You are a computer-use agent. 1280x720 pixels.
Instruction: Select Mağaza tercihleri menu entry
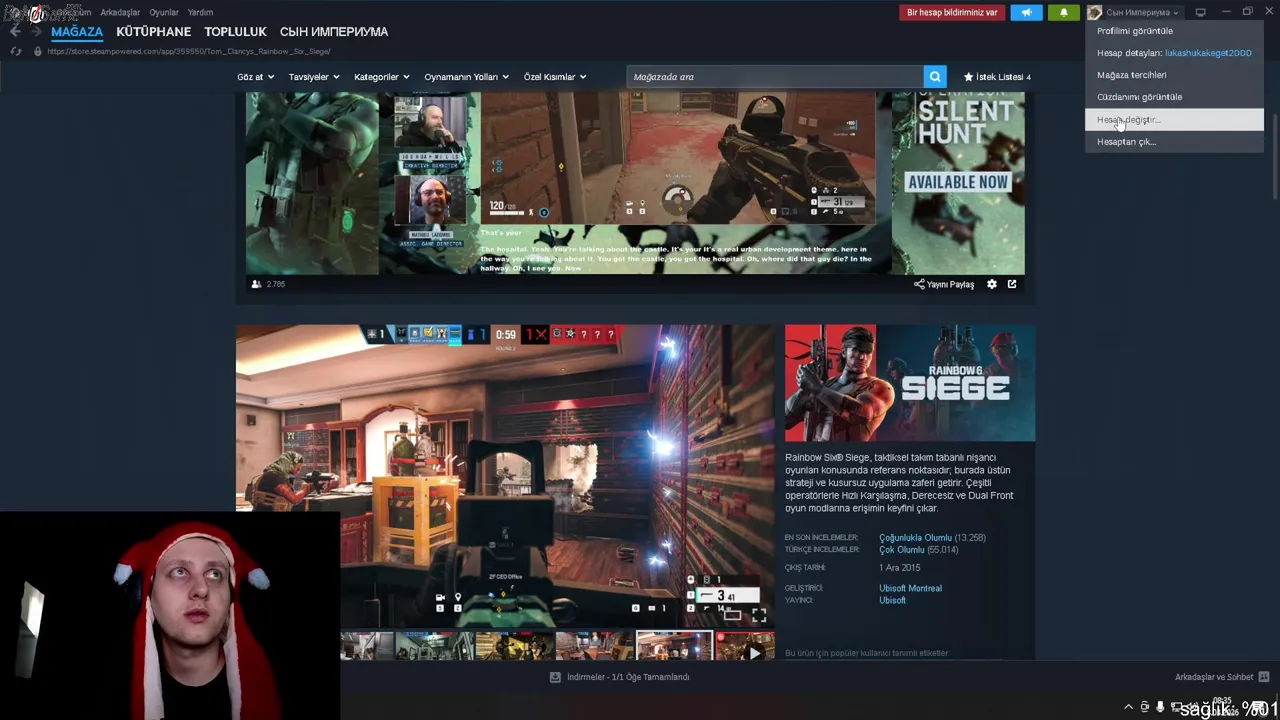(x=1174, y=75)
